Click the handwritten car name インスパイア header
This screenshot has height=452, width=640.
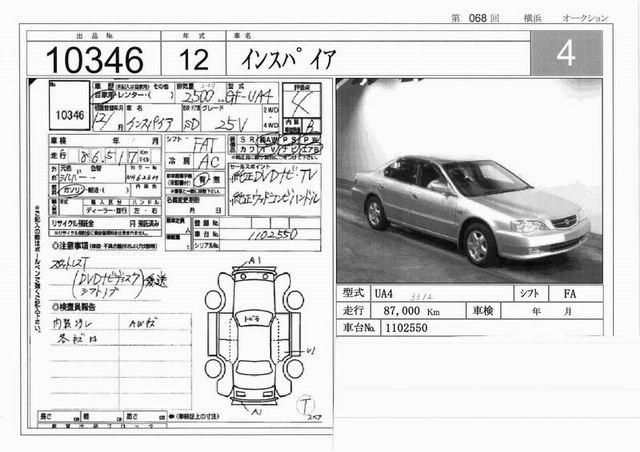pos(289,60)
